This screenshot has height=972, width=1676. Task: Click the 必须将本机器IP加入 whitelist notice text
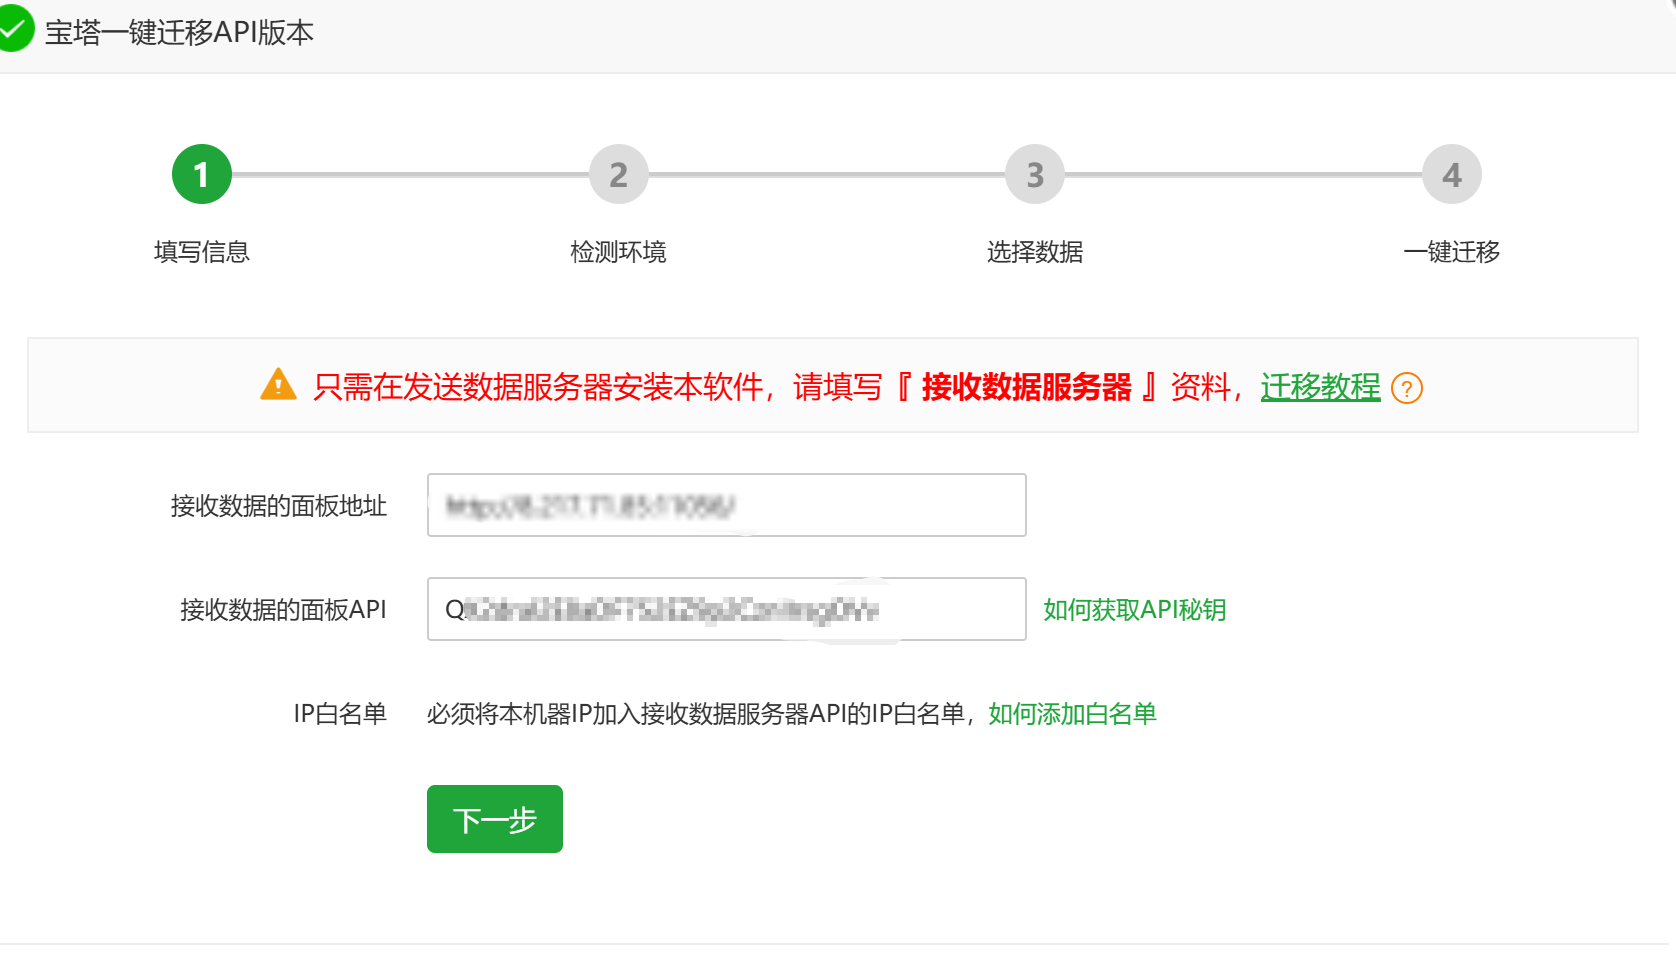coord(700,714)
